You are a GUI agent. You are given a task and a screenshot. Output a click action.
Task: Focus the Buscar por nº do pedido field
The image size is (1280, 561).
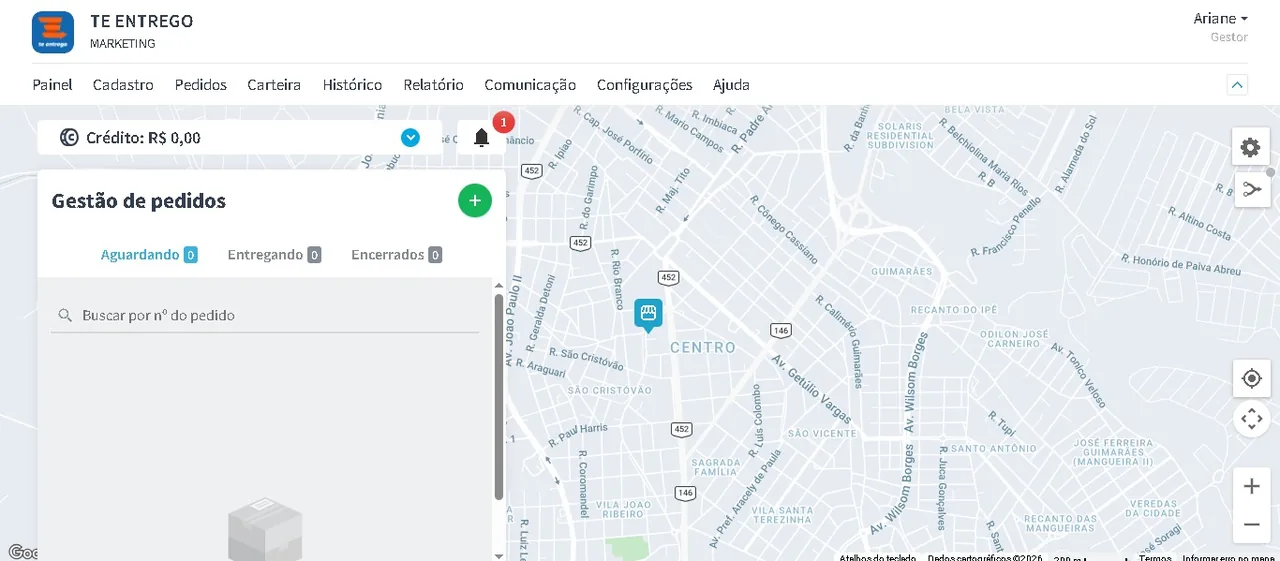pyautogui.click(x=265, y=315)
